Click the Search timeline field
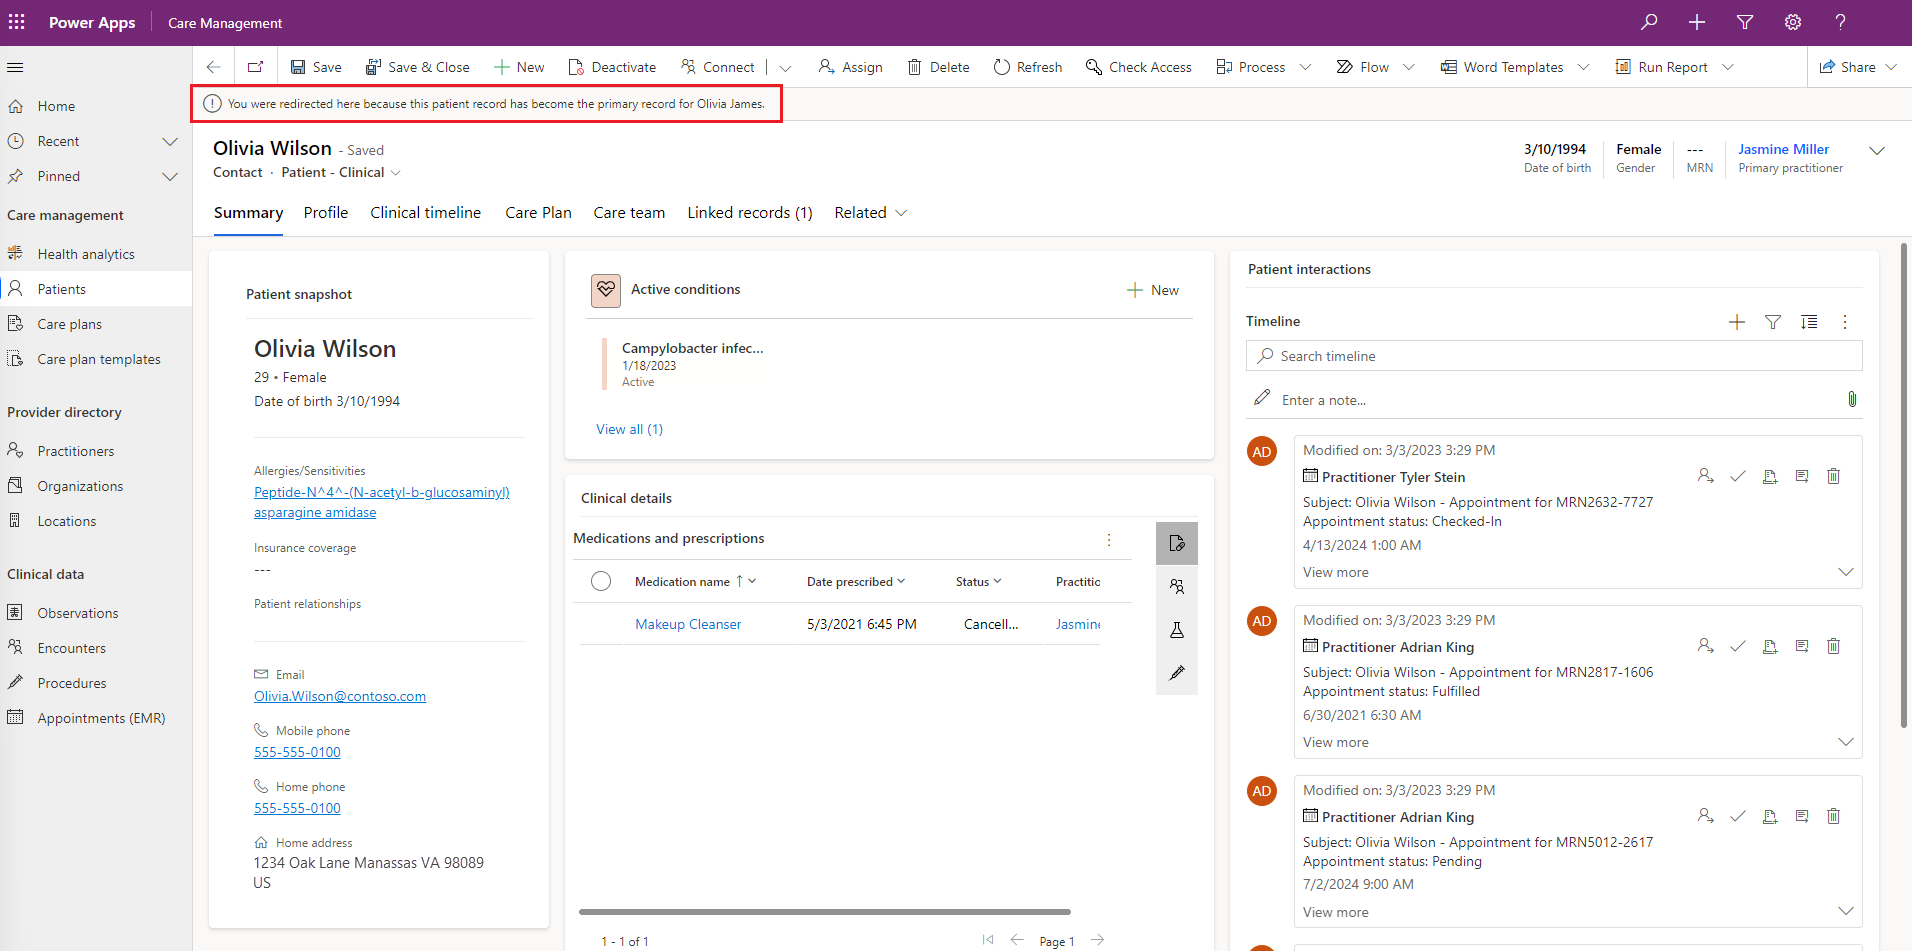Screen dimensions: 1912x952 coord(1554,356)
